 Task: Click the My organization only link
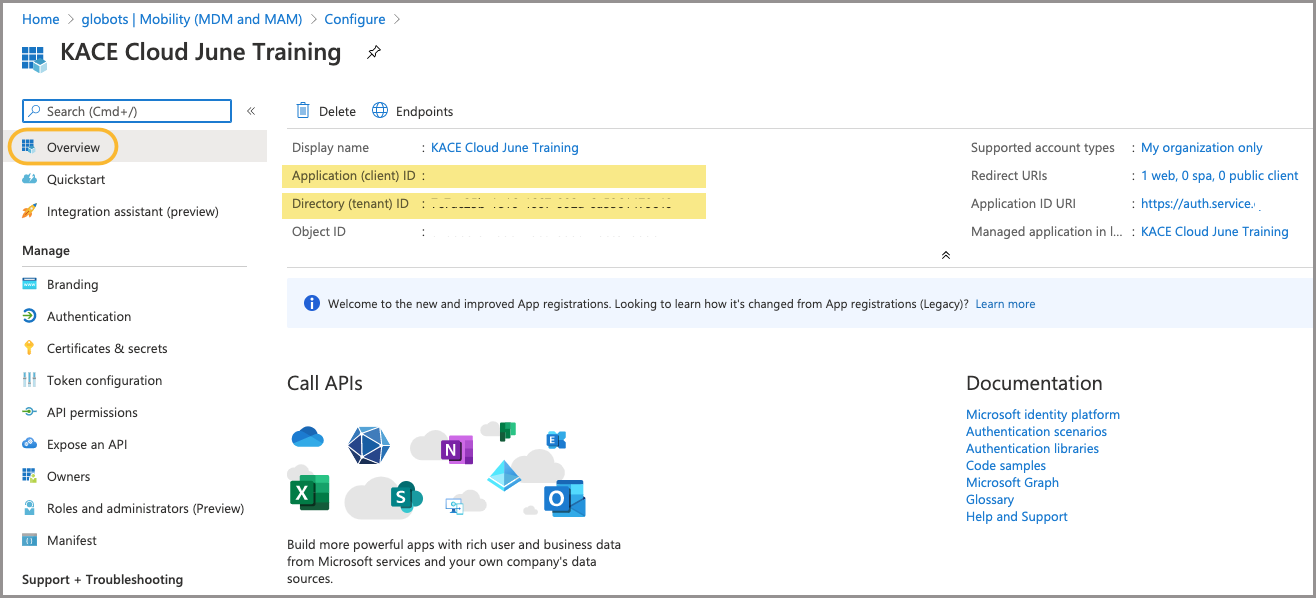click(1201, 147)
